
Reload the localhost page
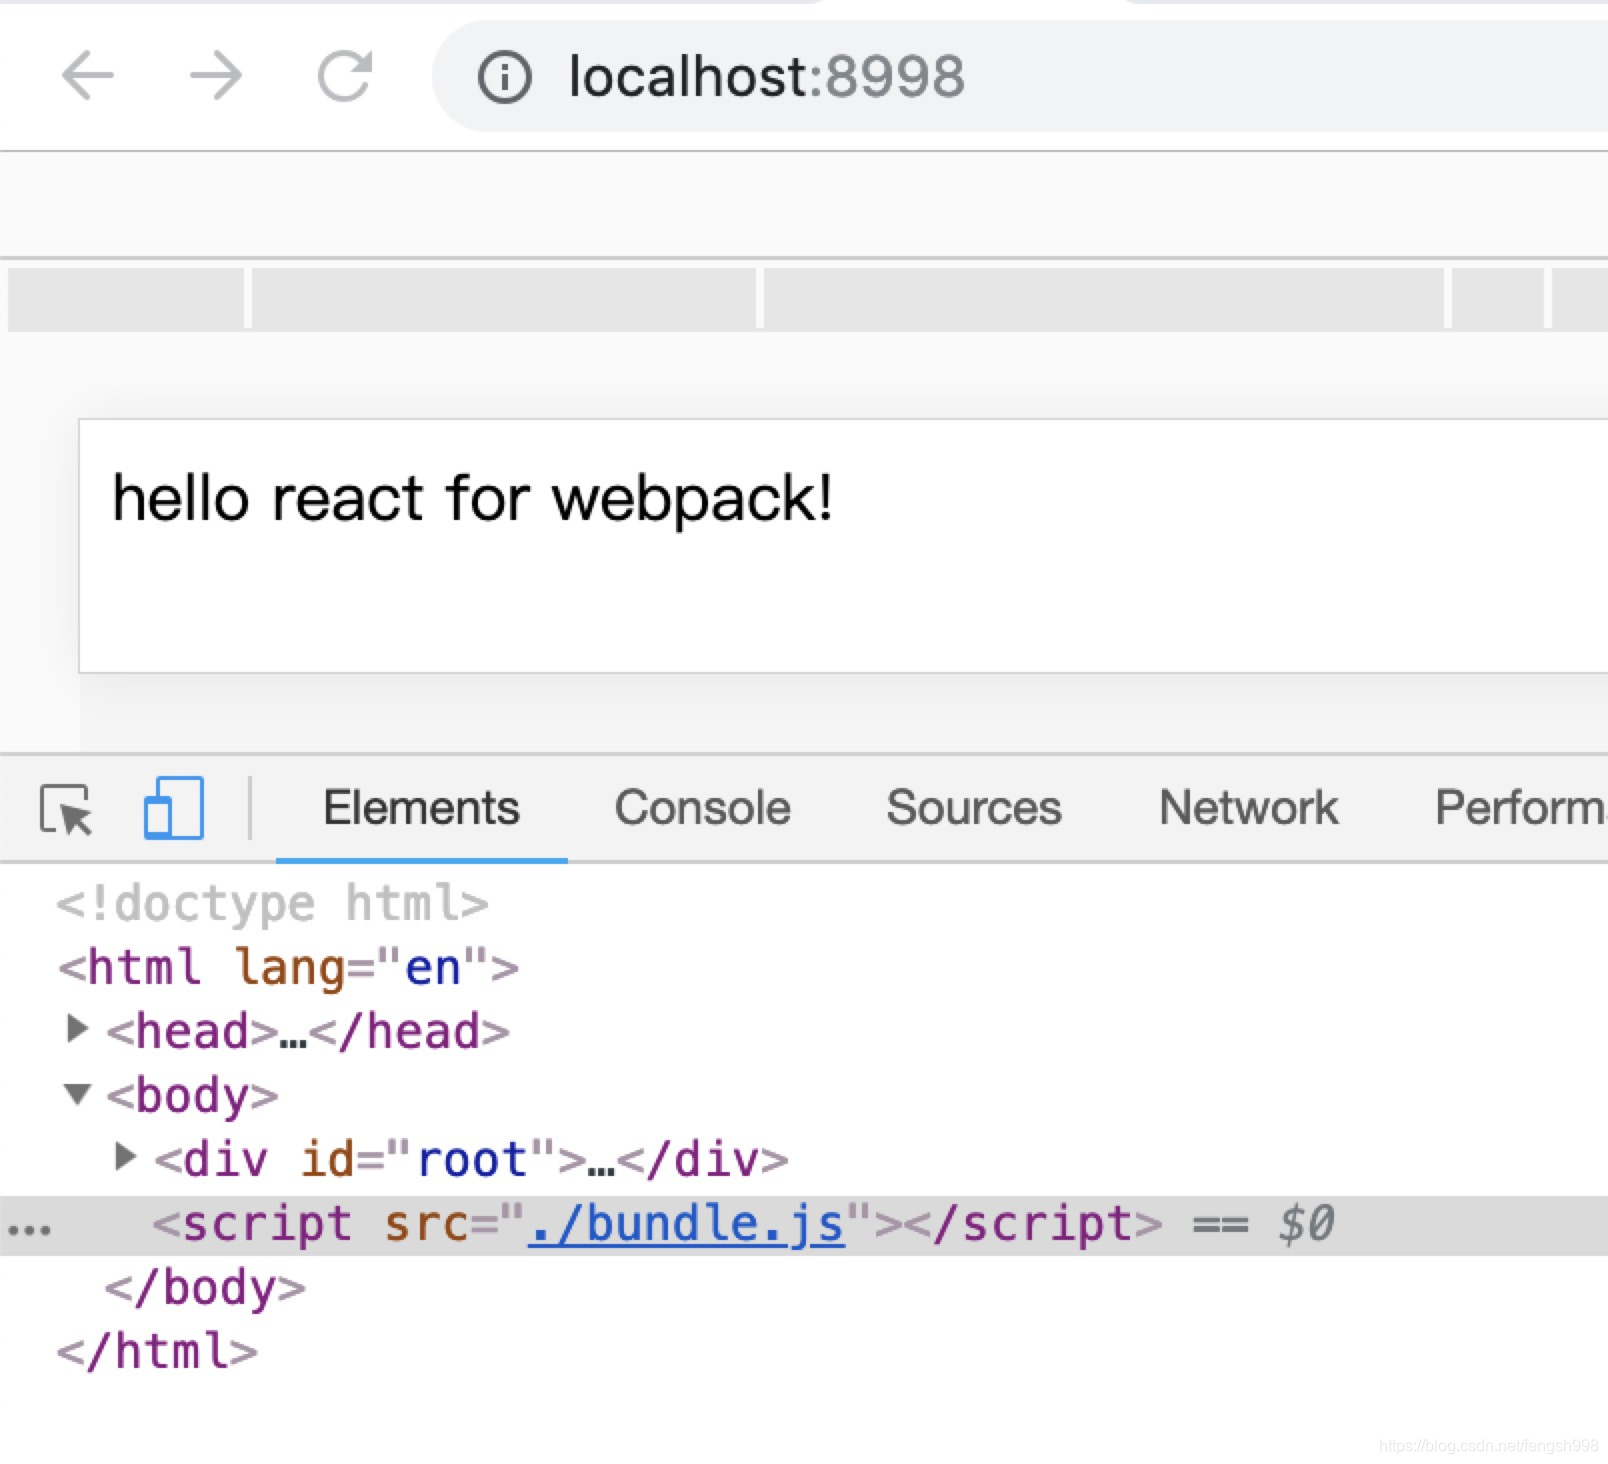coord(344,76)
